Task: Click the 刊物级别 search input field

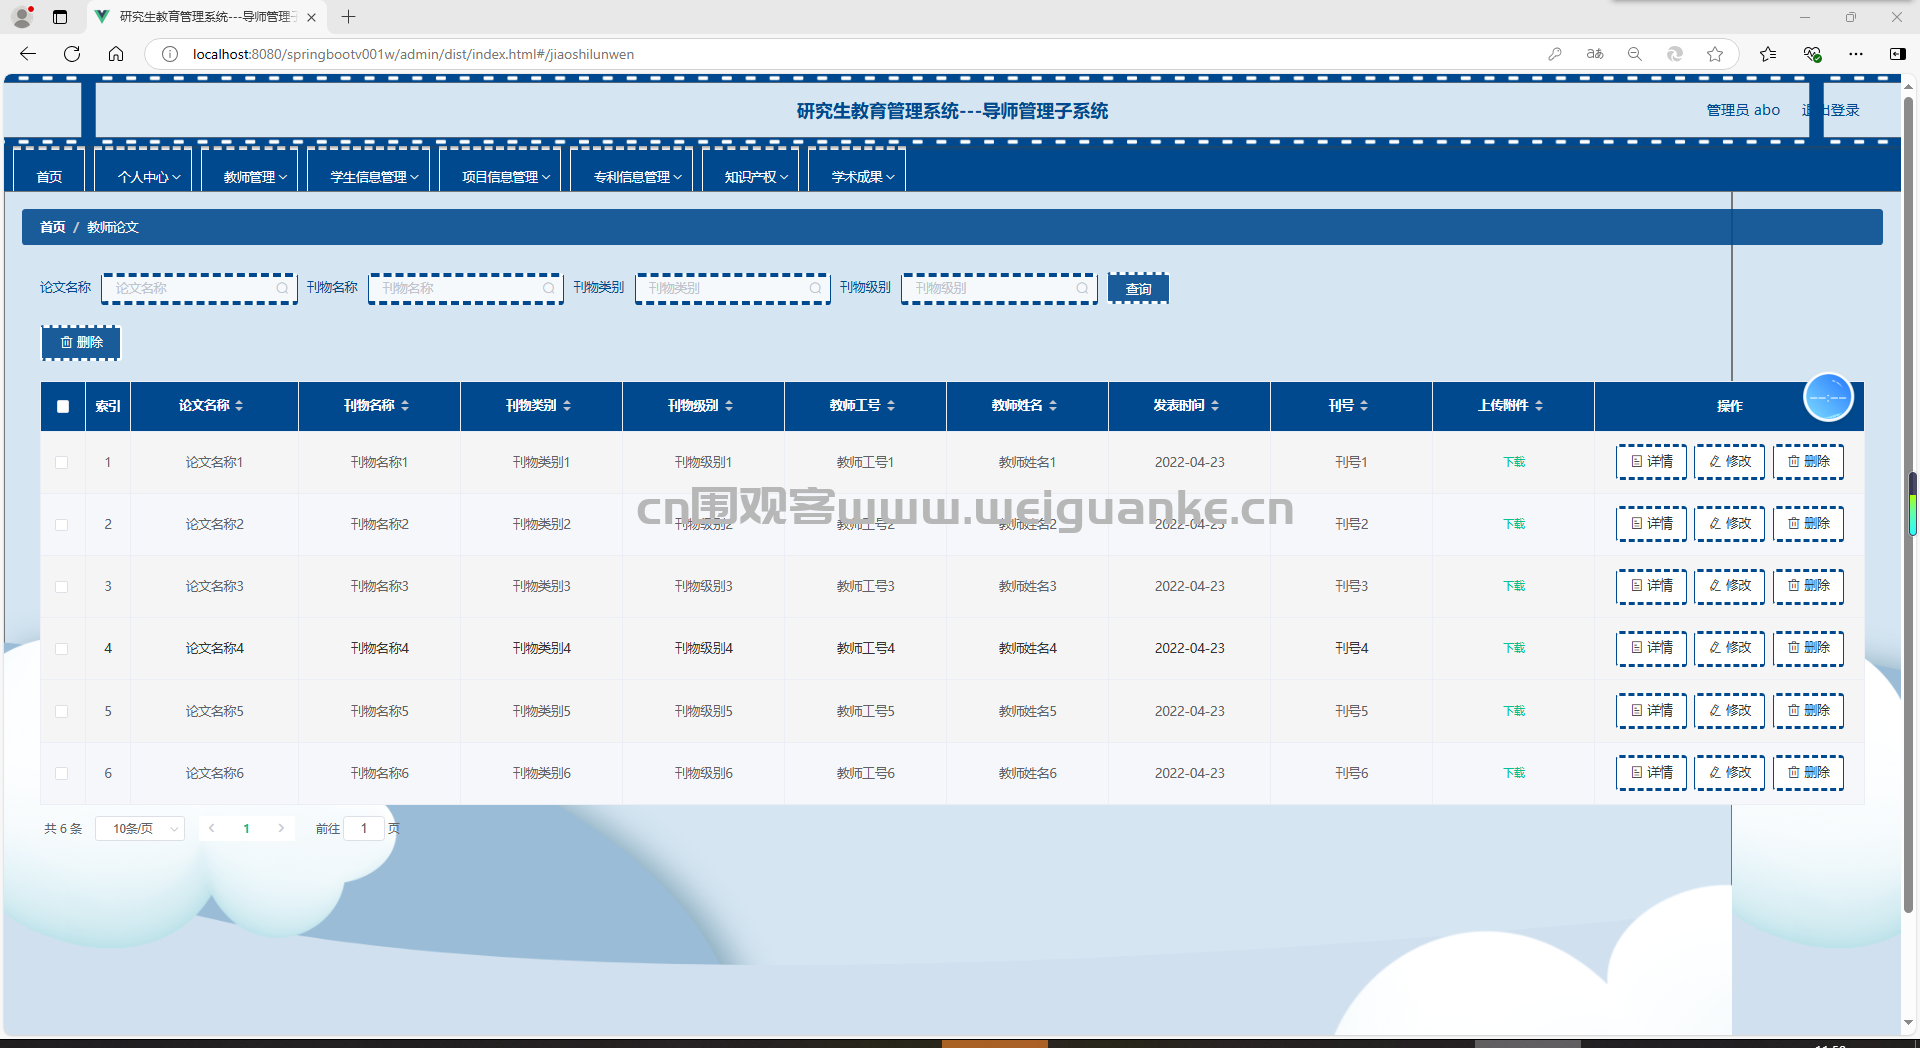Action: [x=999, y=289]
